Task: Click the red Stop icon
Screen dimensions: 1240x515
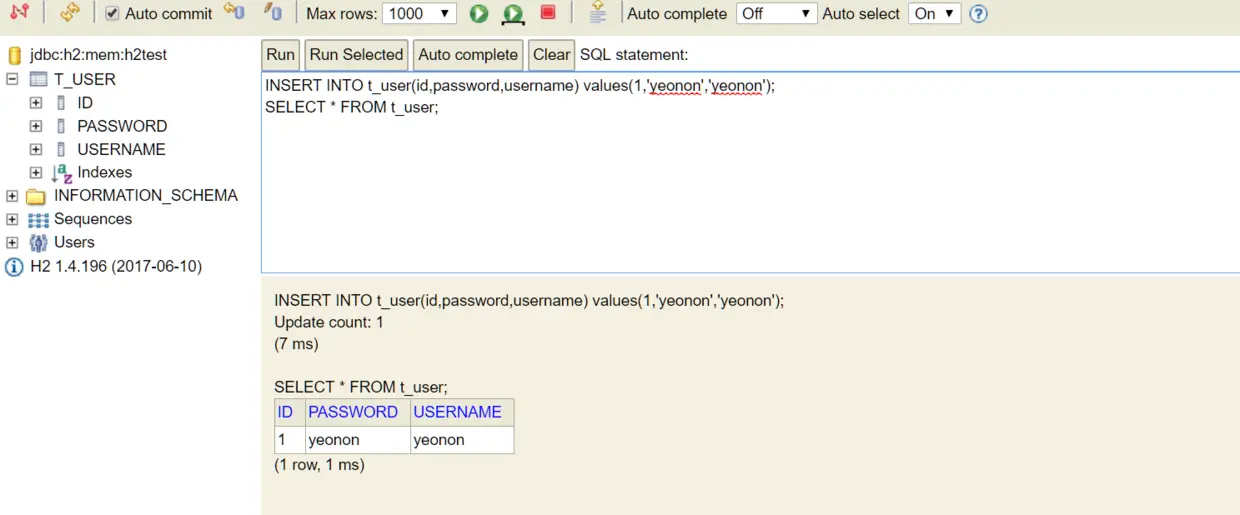Action: 548,12
